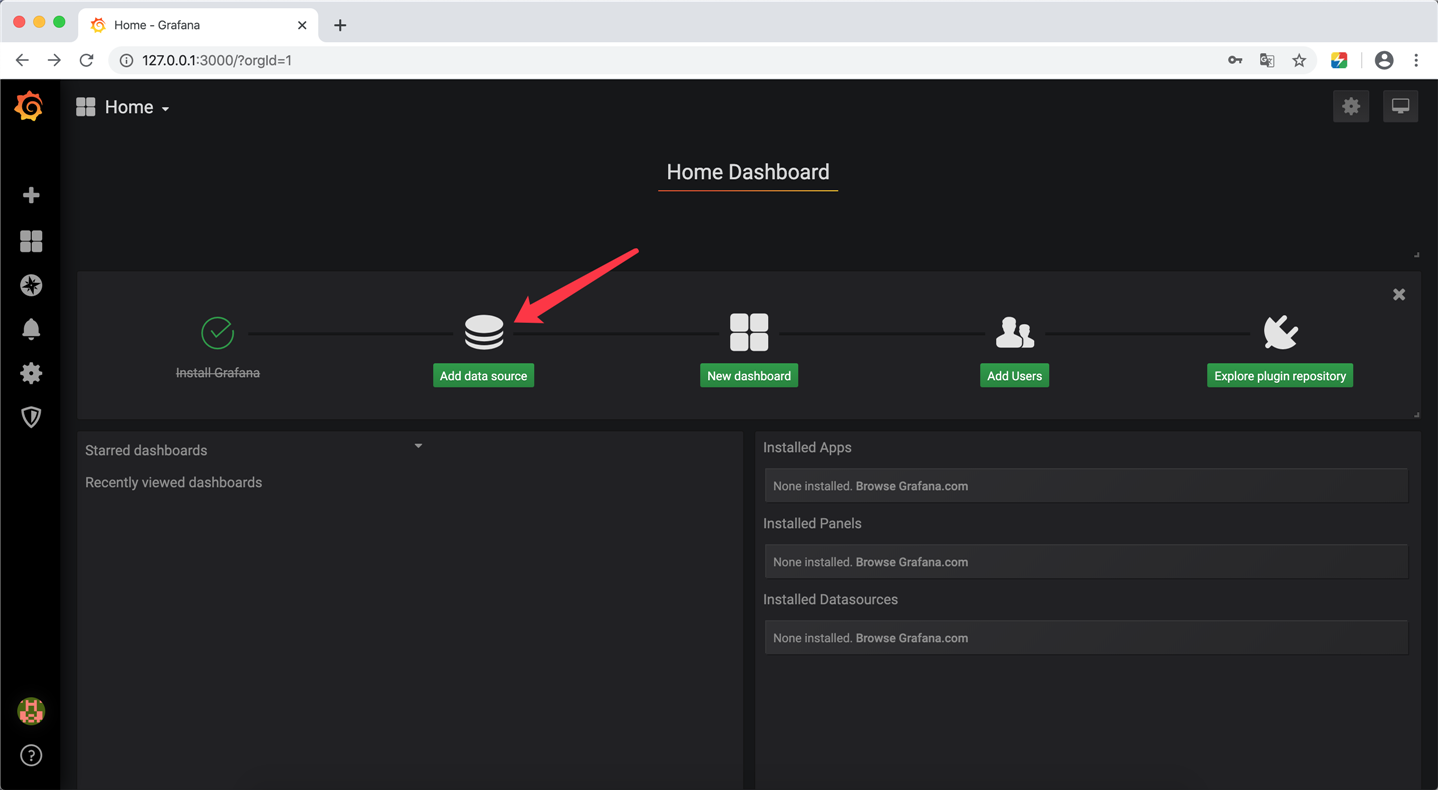Screen dimensions: 1438x790
Task: Open Browse Grafana.com under Installed Panels
Action: [912, 562]
